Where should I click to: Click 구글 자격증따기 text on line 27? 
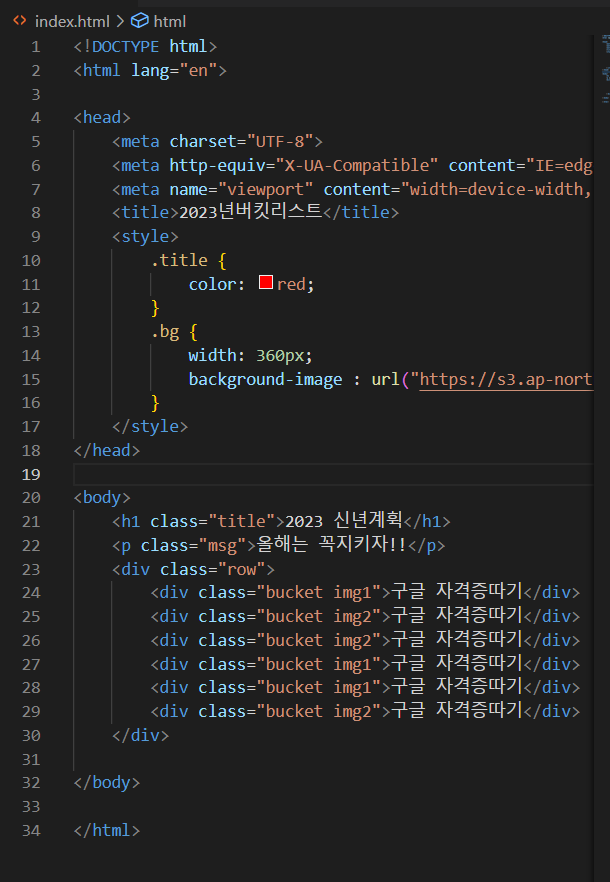tap(457, 663)
